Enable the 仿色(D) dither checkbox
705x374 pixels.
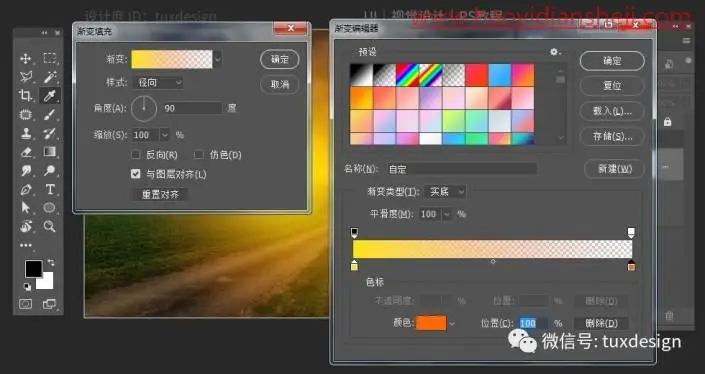(x=198, y=155)
